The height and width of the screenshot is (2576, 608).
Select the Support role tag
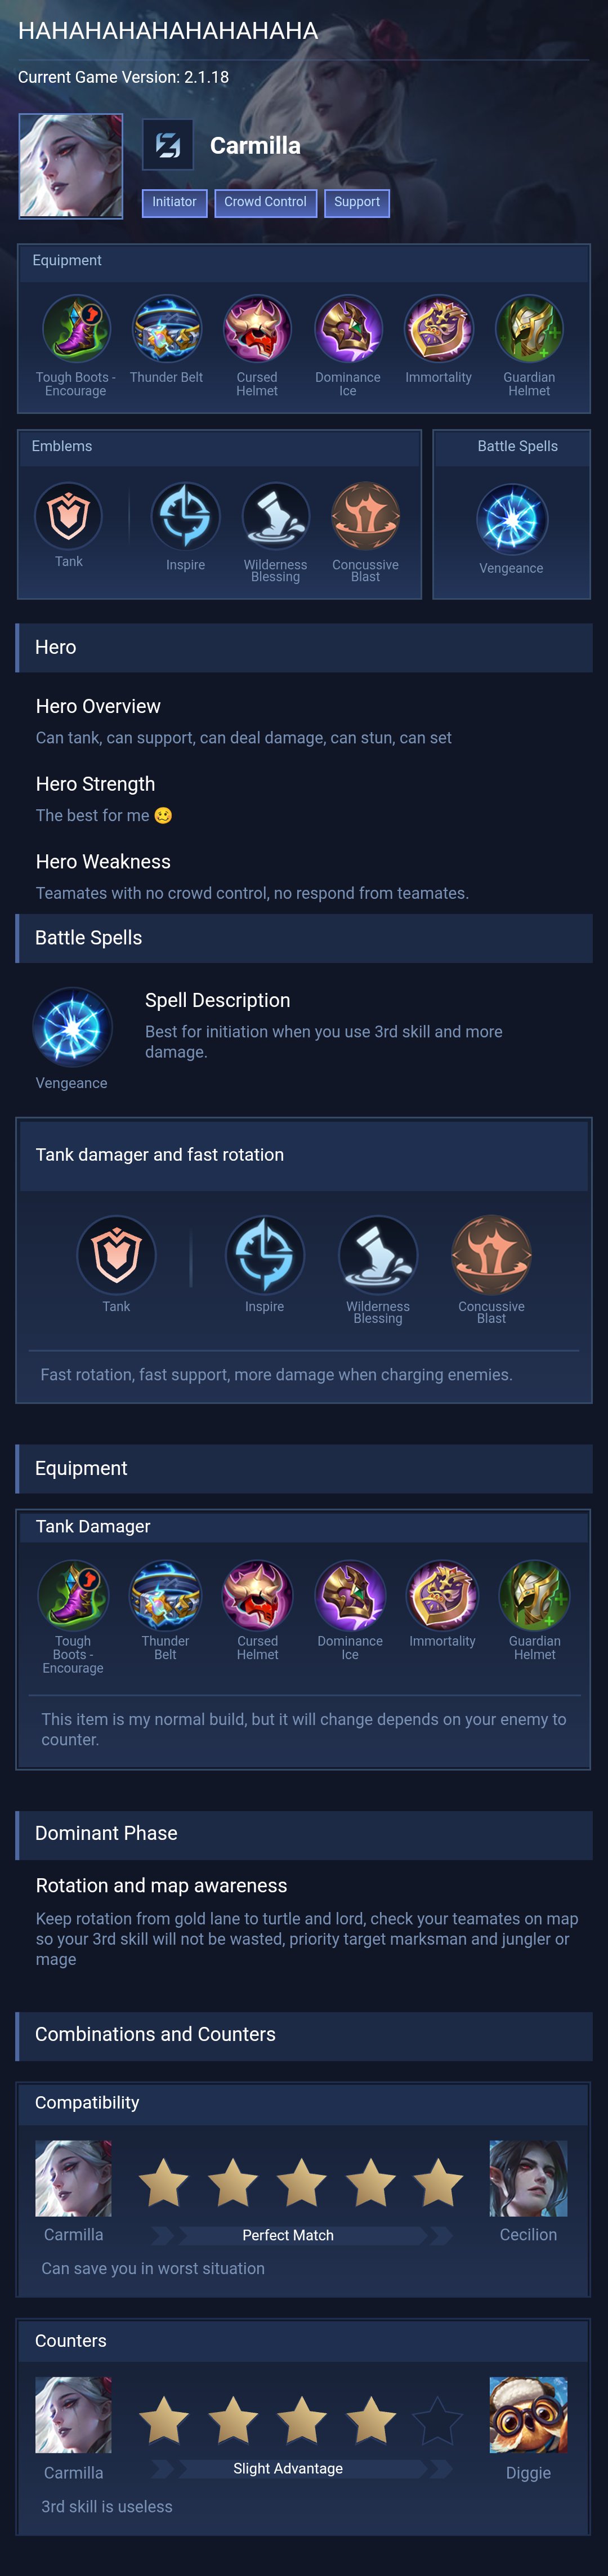click(357, 202)
